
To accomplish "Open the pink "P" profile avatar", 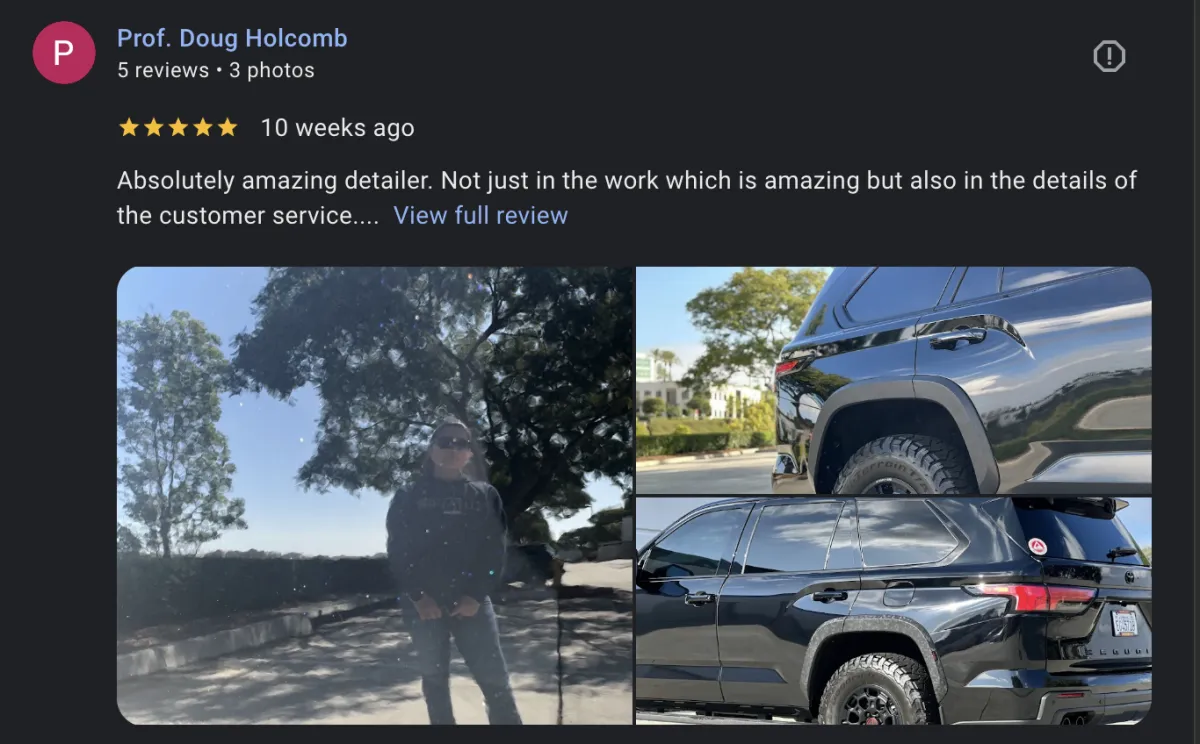I will pos(64,53).
